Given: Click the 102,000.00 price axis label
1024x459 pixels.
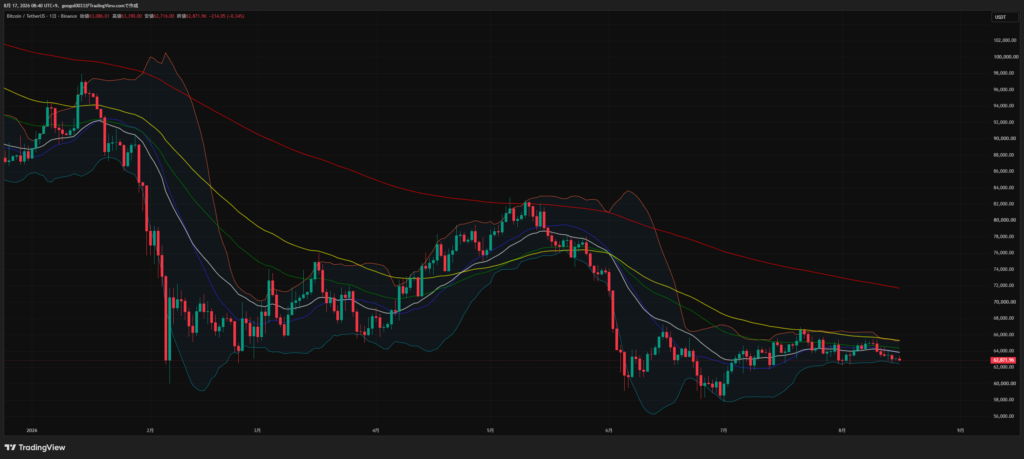Looking at the screenshot, I should coord(1003,40).
